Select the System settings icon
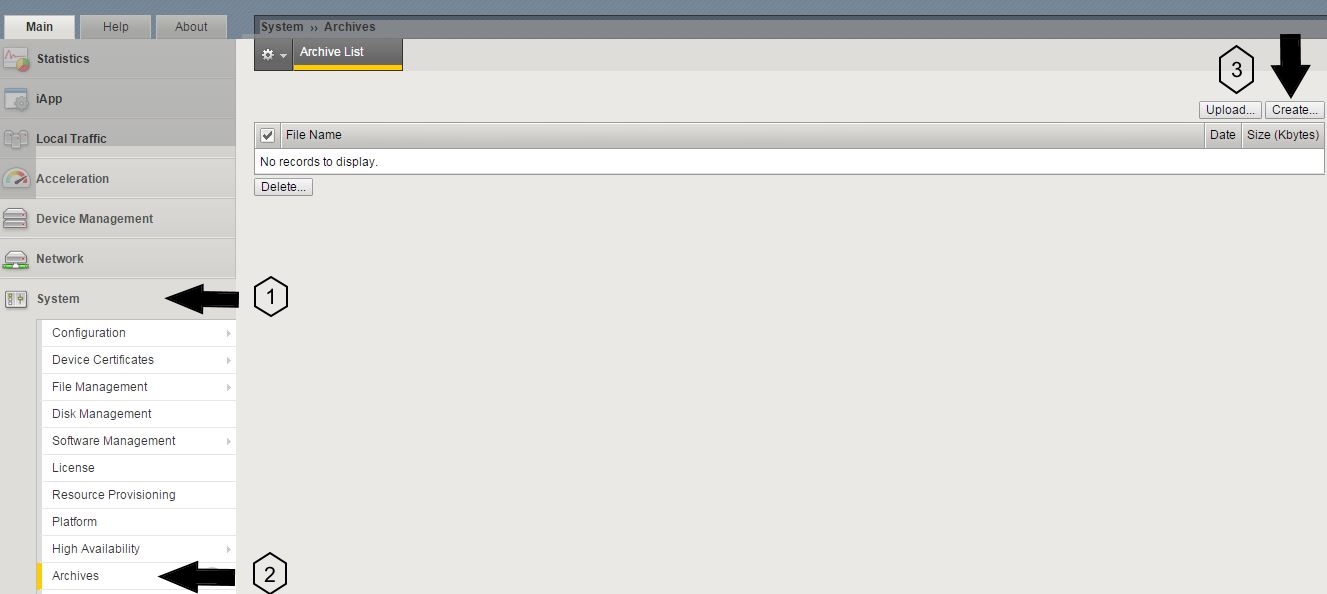Viewport: 1327px width, 594px height. 16,299
